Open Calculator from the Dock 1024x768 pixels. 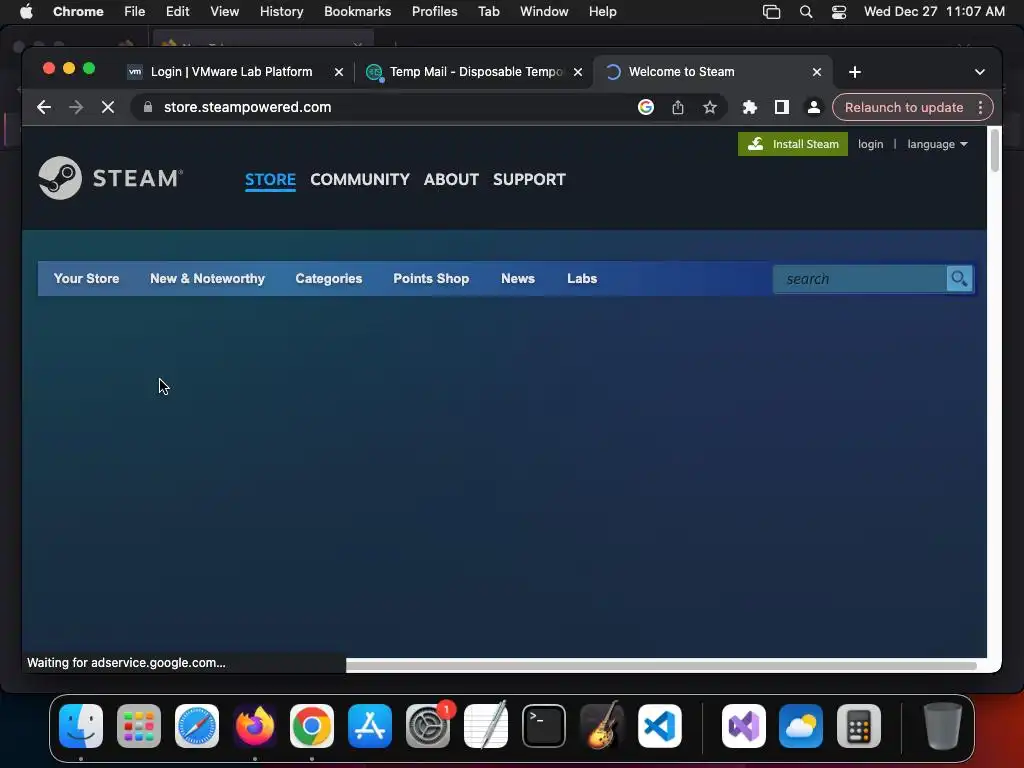pos(859,726)
